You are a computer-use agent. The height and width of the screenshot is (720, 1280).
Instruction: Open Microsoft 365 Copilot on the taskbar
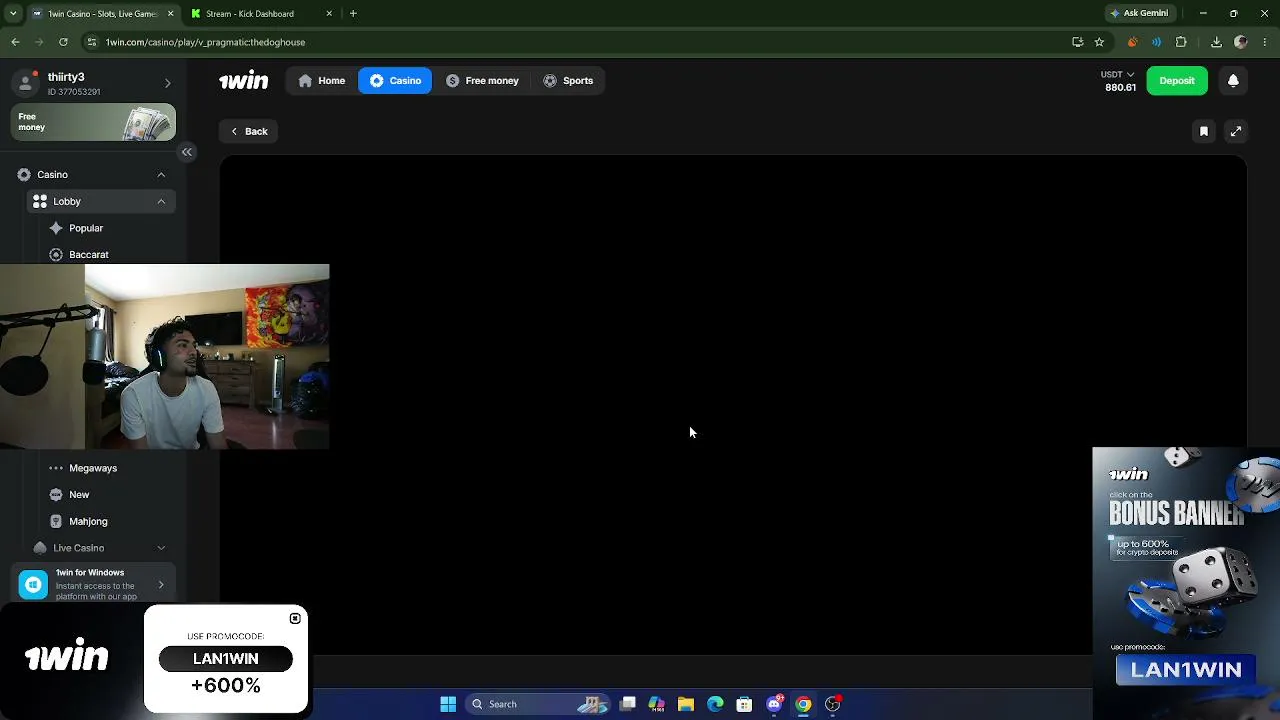tap(657, 704)
